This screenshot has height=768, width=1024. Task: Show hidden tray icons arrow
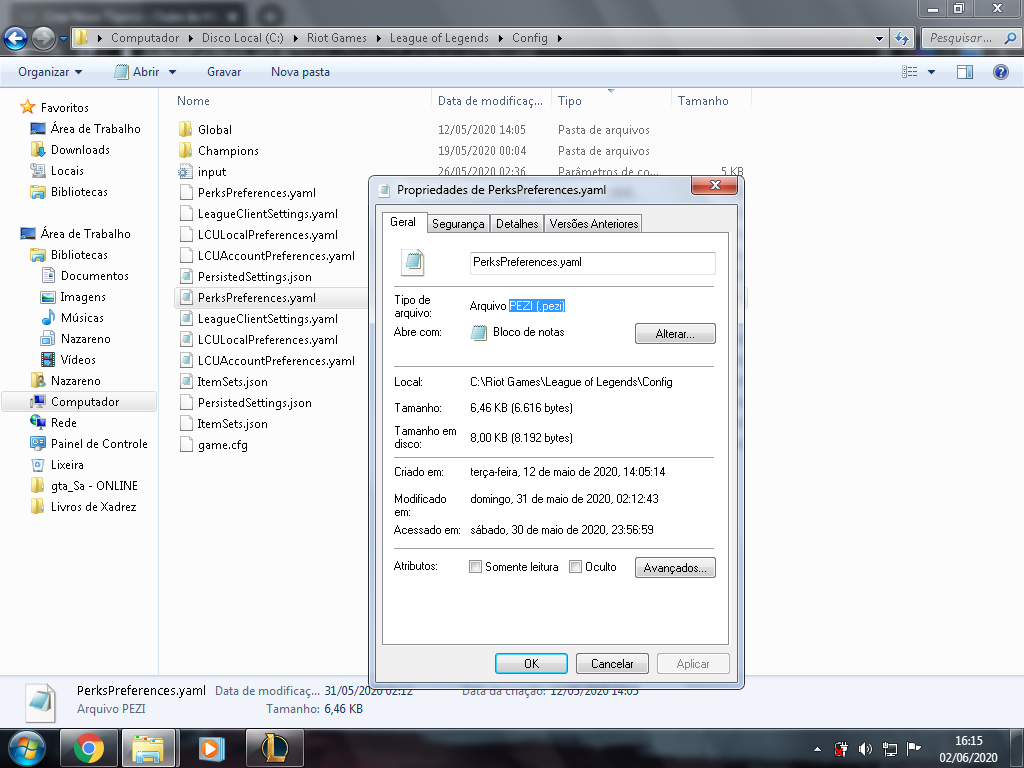coord(818,749)
